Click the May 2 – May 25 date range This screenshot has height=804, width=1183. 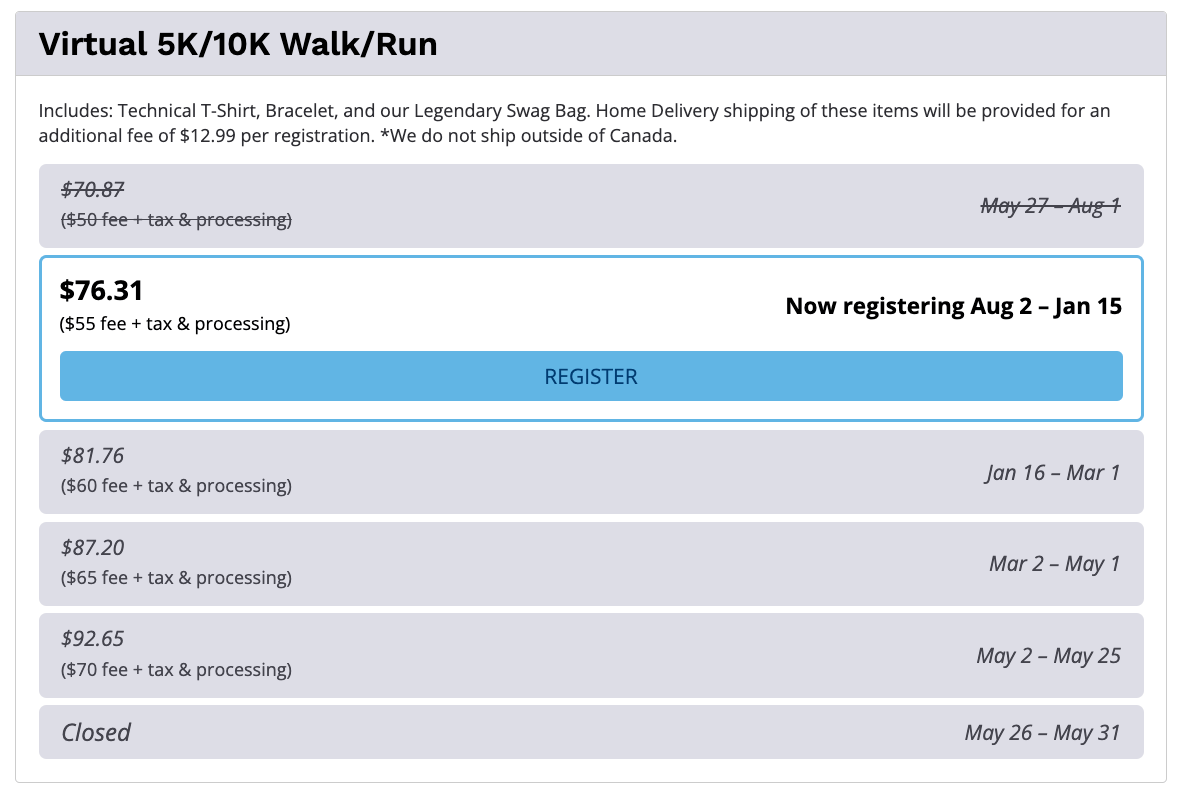pyautogui.click(x=1048, y=656)
